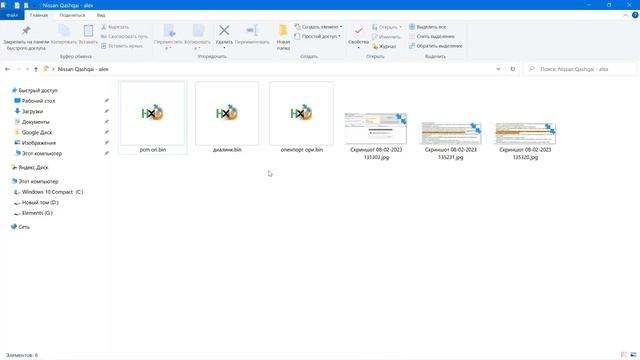The width and height of the screenshot is (640, 360).
Task: Switch to details view icon in status bar
Action: tap(624, 355)
